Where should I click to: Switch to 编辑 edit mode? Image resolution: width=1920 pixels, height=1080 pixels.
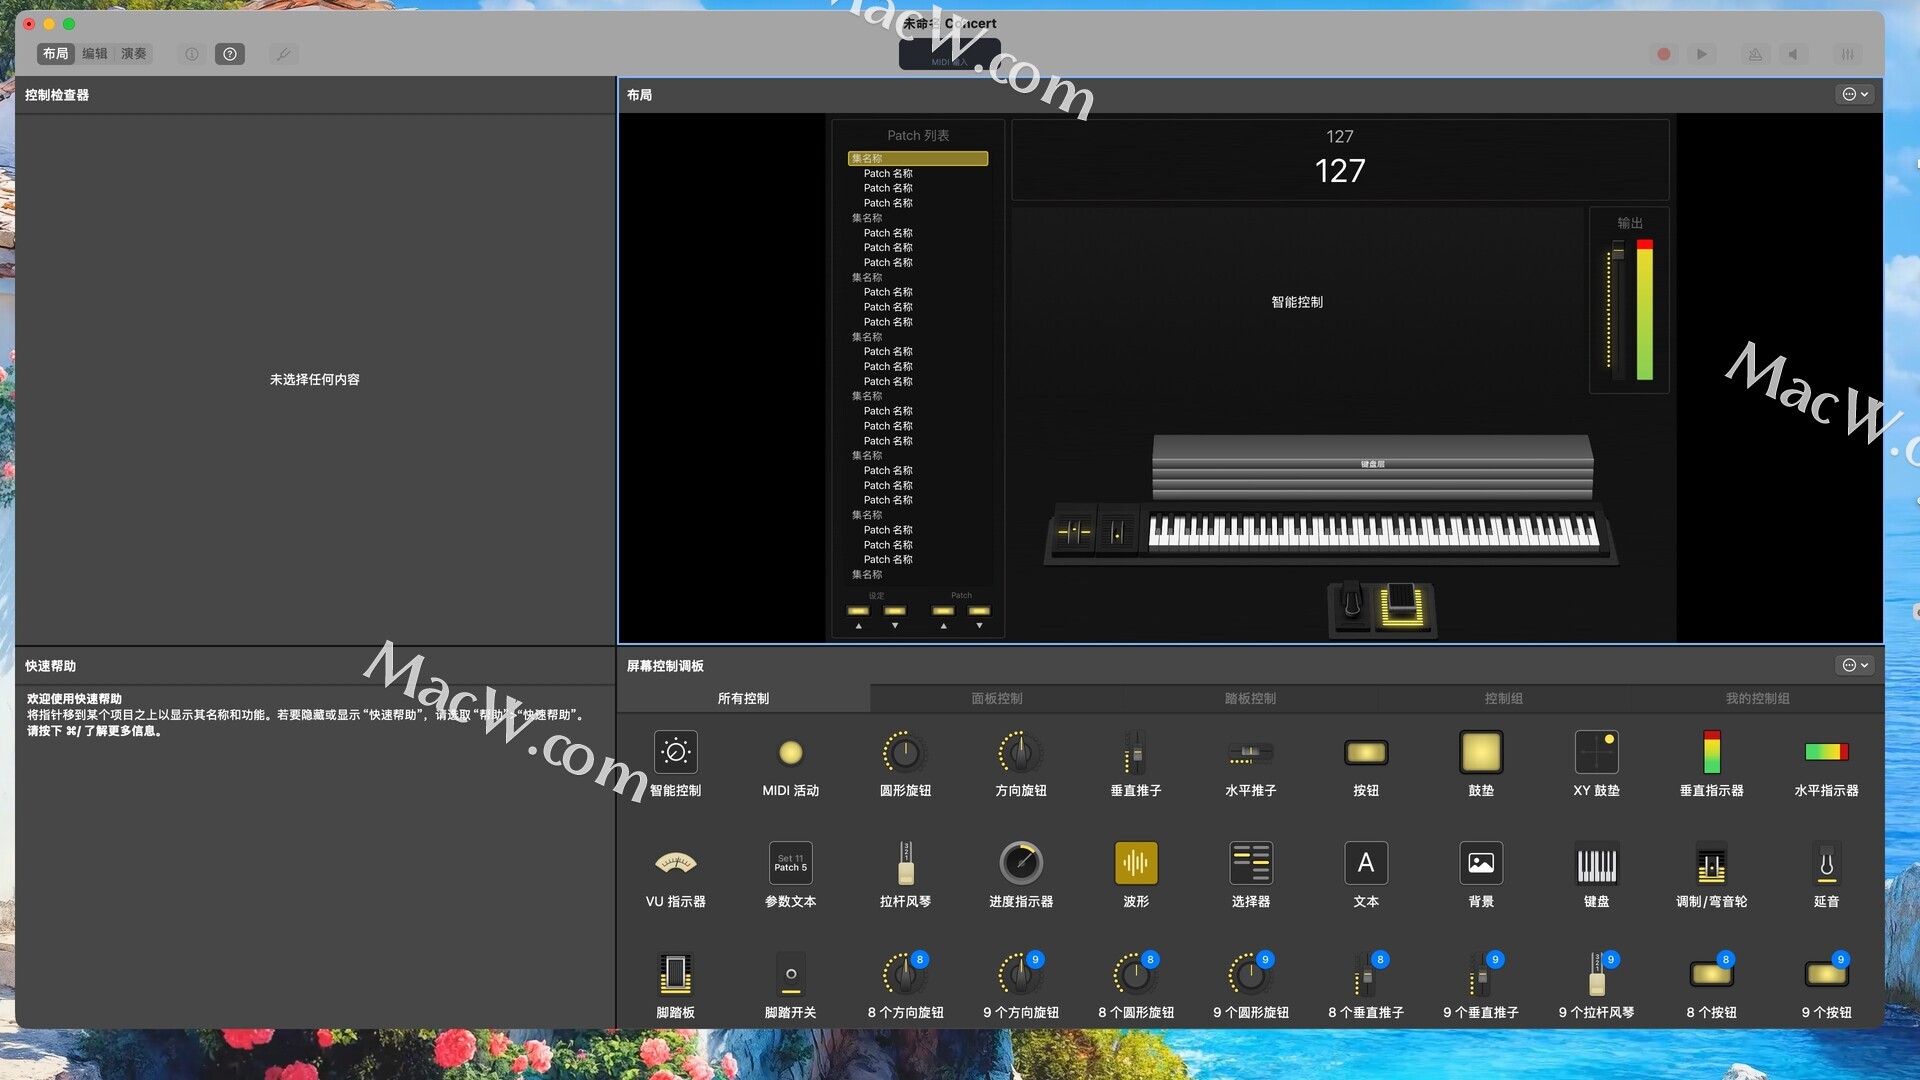[95, 54]
